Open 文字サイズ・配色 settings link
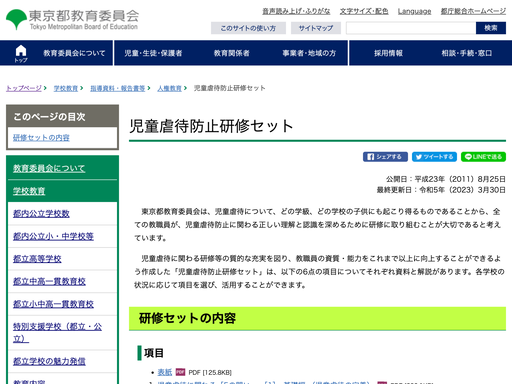 click(364, 11)
